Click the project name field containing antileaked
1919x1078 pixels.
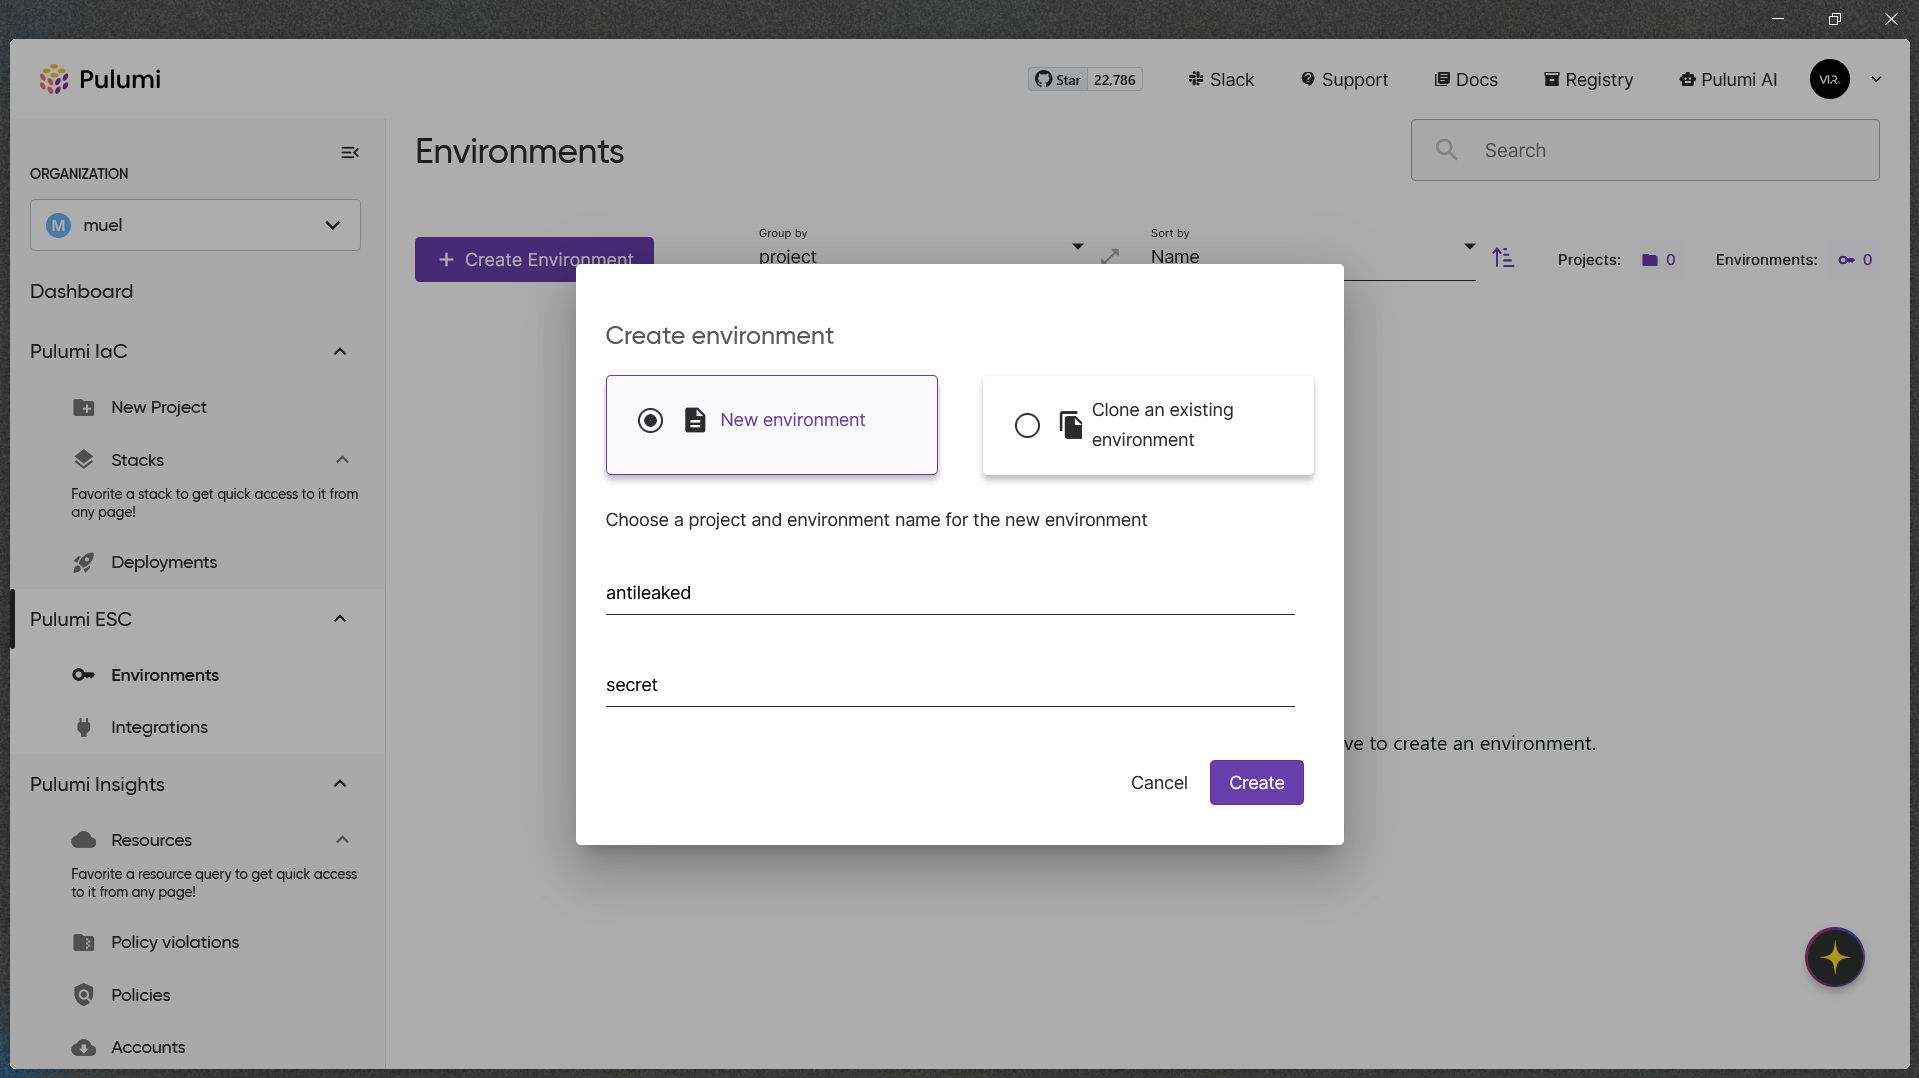(x=950, y=593)
